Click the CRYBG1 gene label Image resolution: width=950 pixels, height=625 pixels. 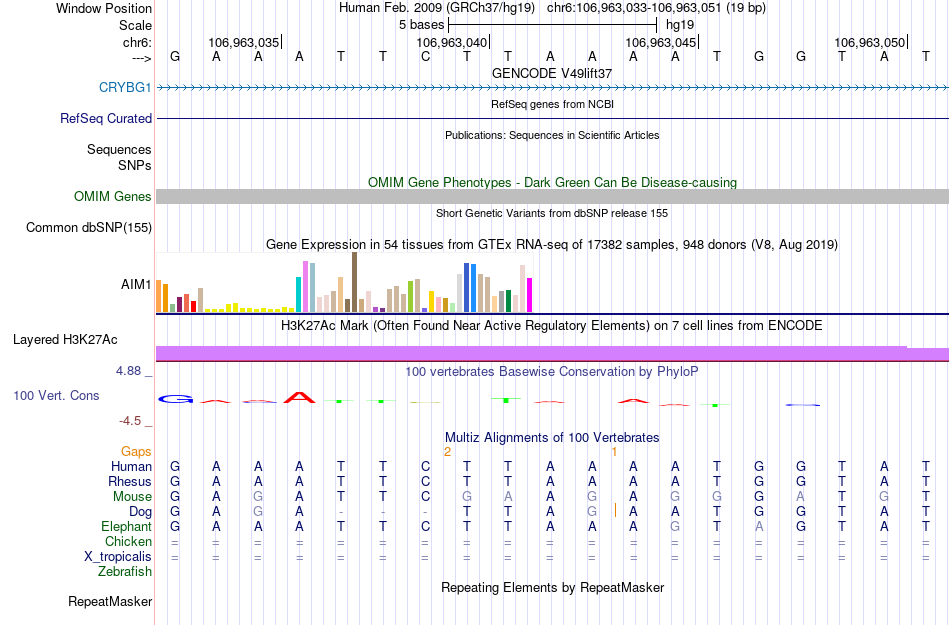click(125, 87)
